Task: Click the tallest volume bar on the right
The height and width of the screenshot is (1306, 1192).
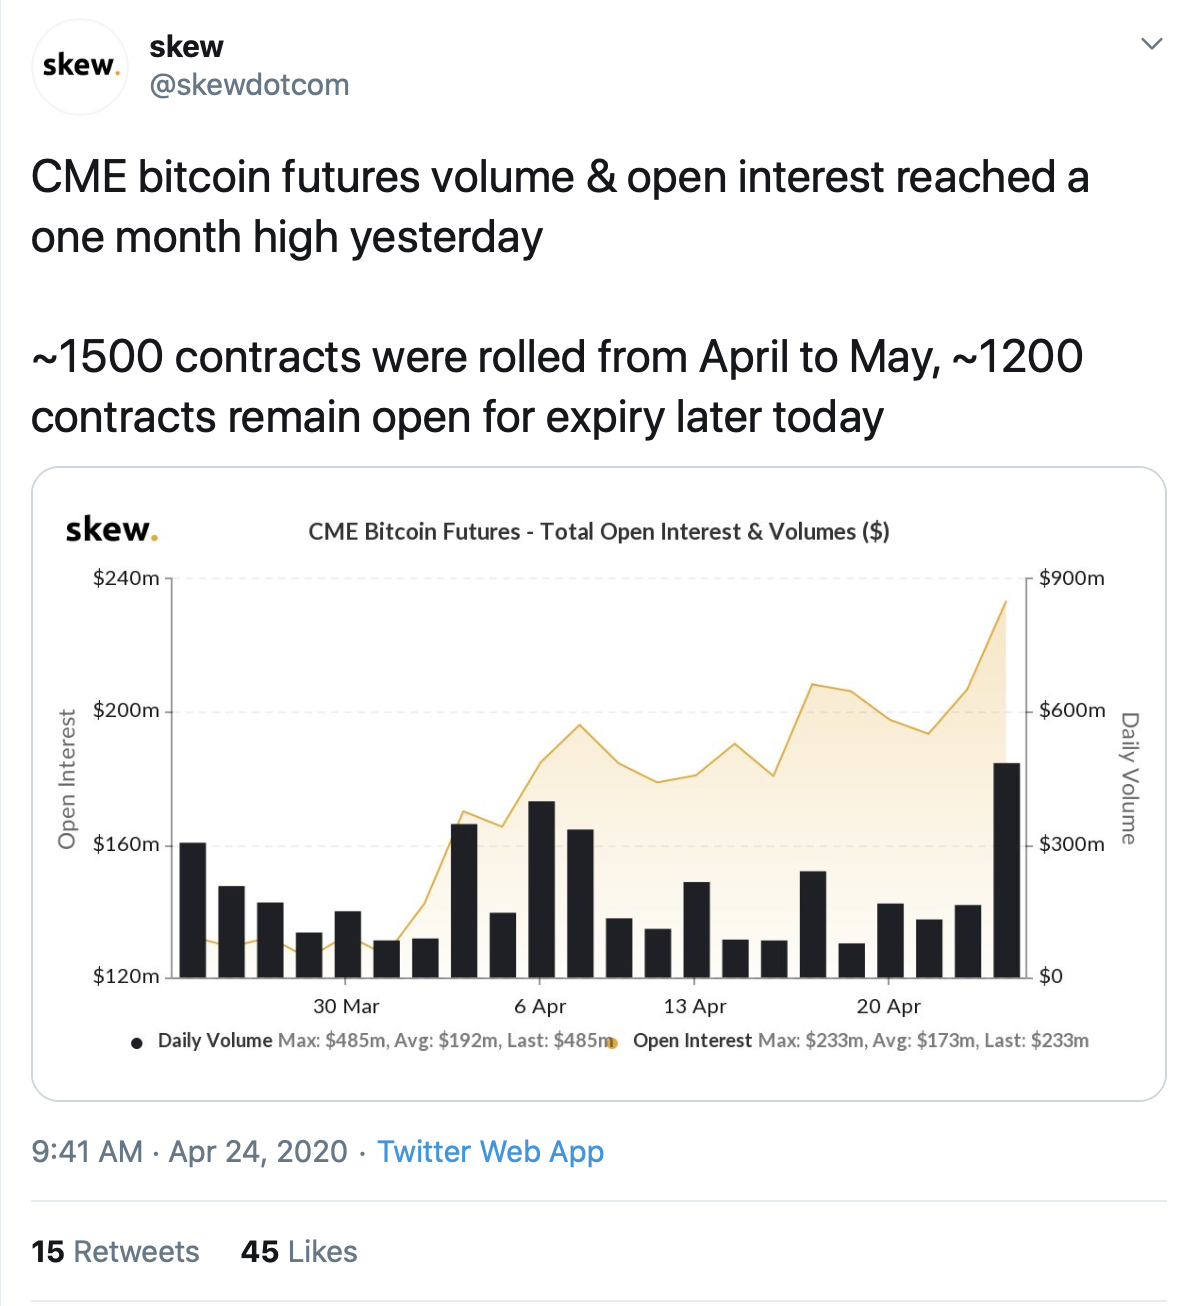Action: click(1006, 870)
